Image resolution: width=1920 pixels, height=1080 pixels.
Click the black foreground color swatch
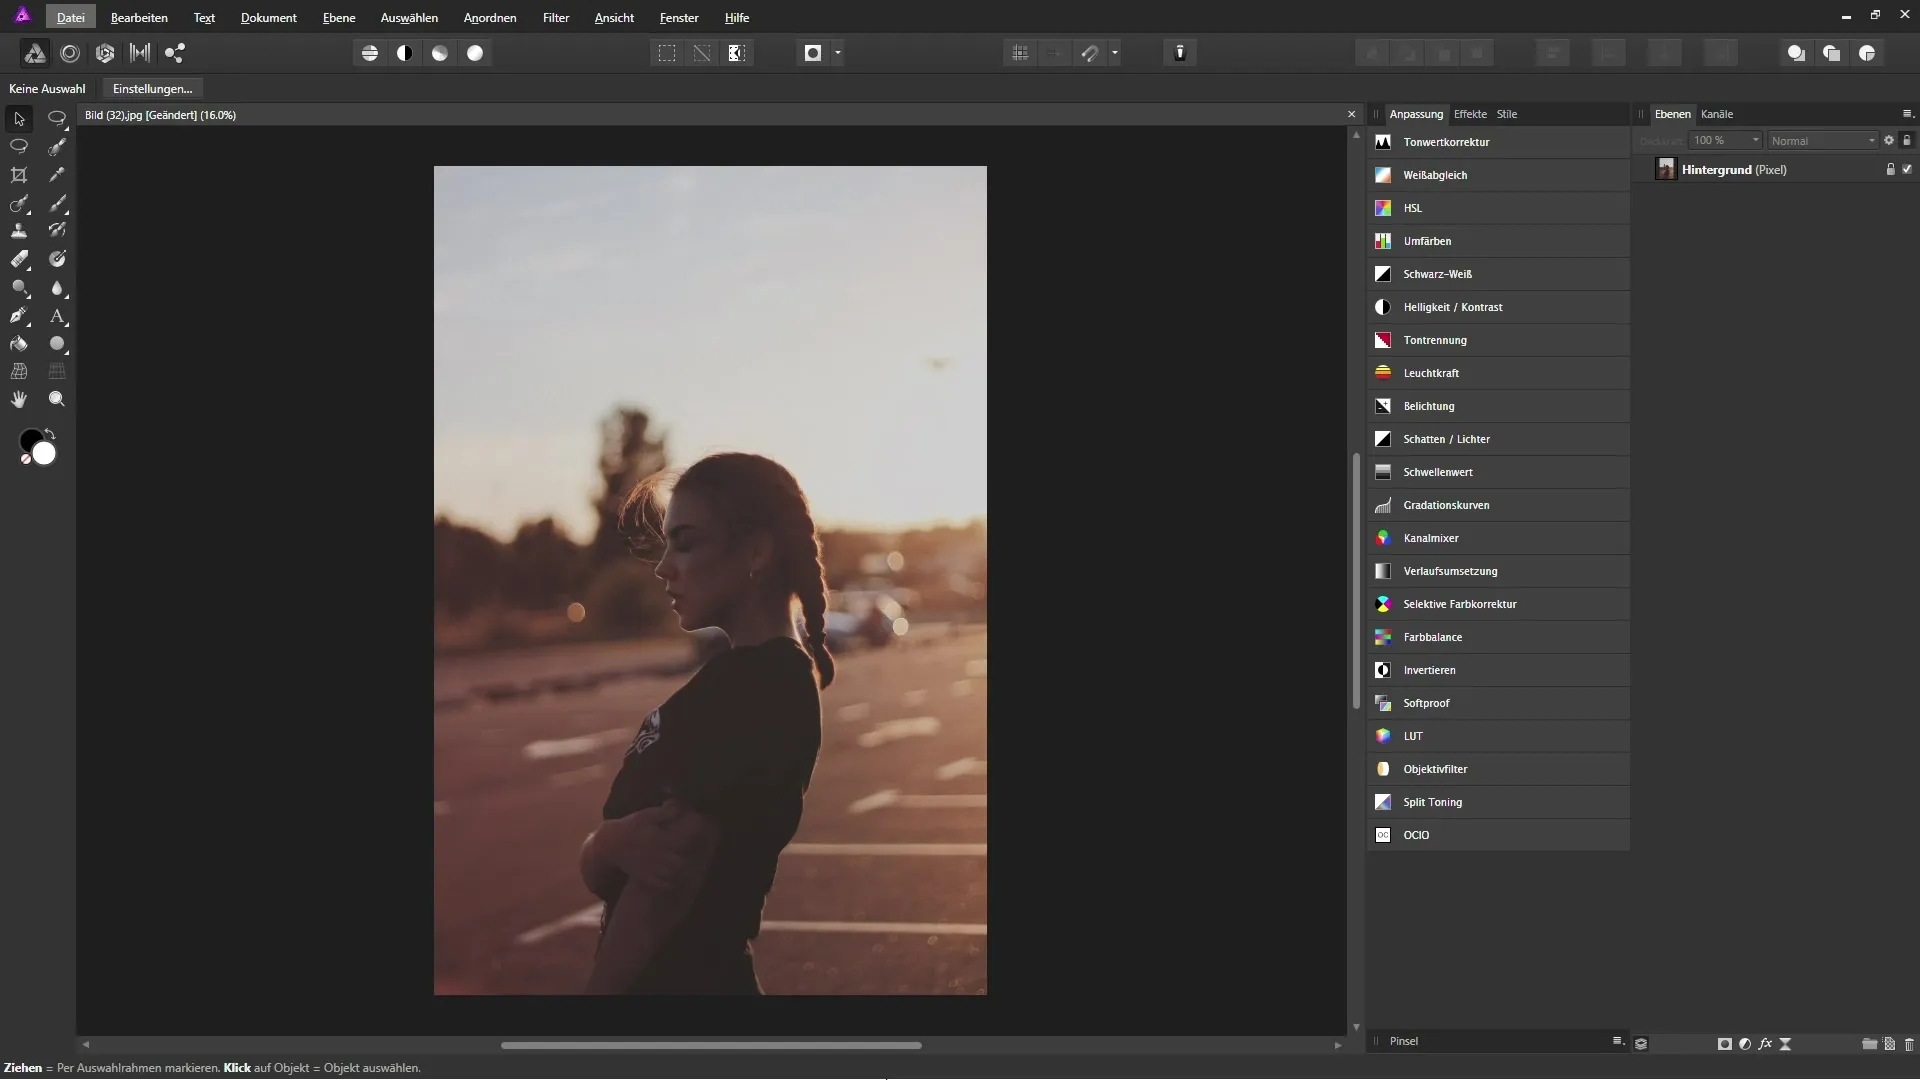28,437
